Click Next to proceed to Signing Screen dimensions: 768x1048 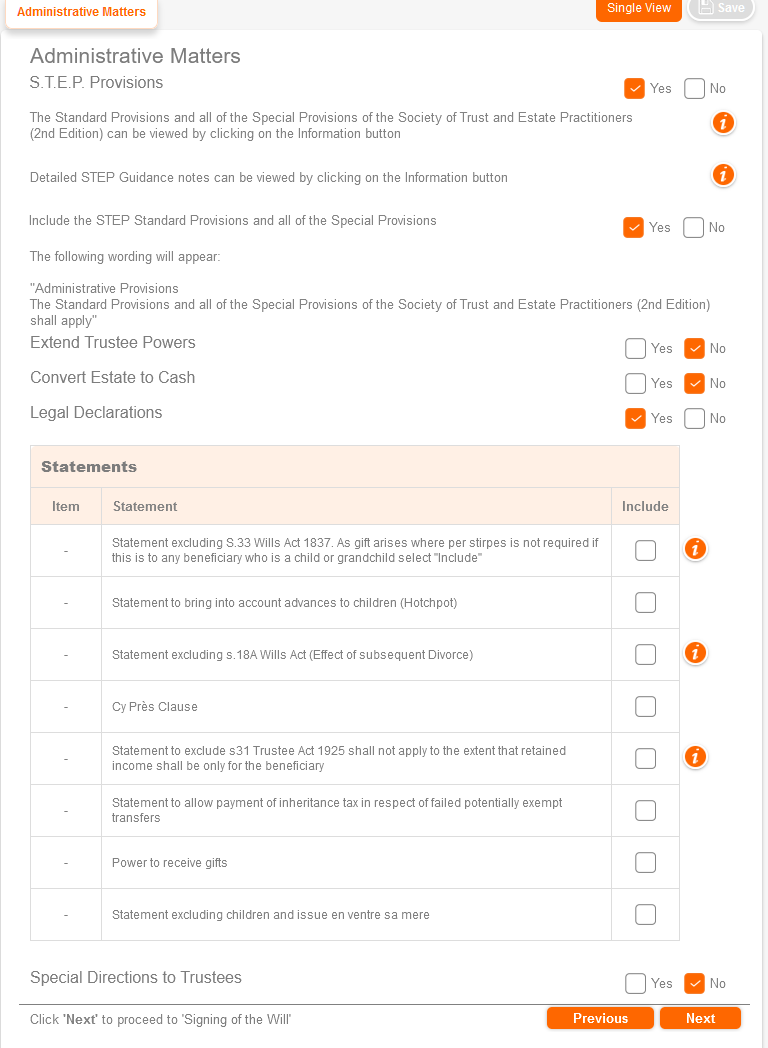700,1018
